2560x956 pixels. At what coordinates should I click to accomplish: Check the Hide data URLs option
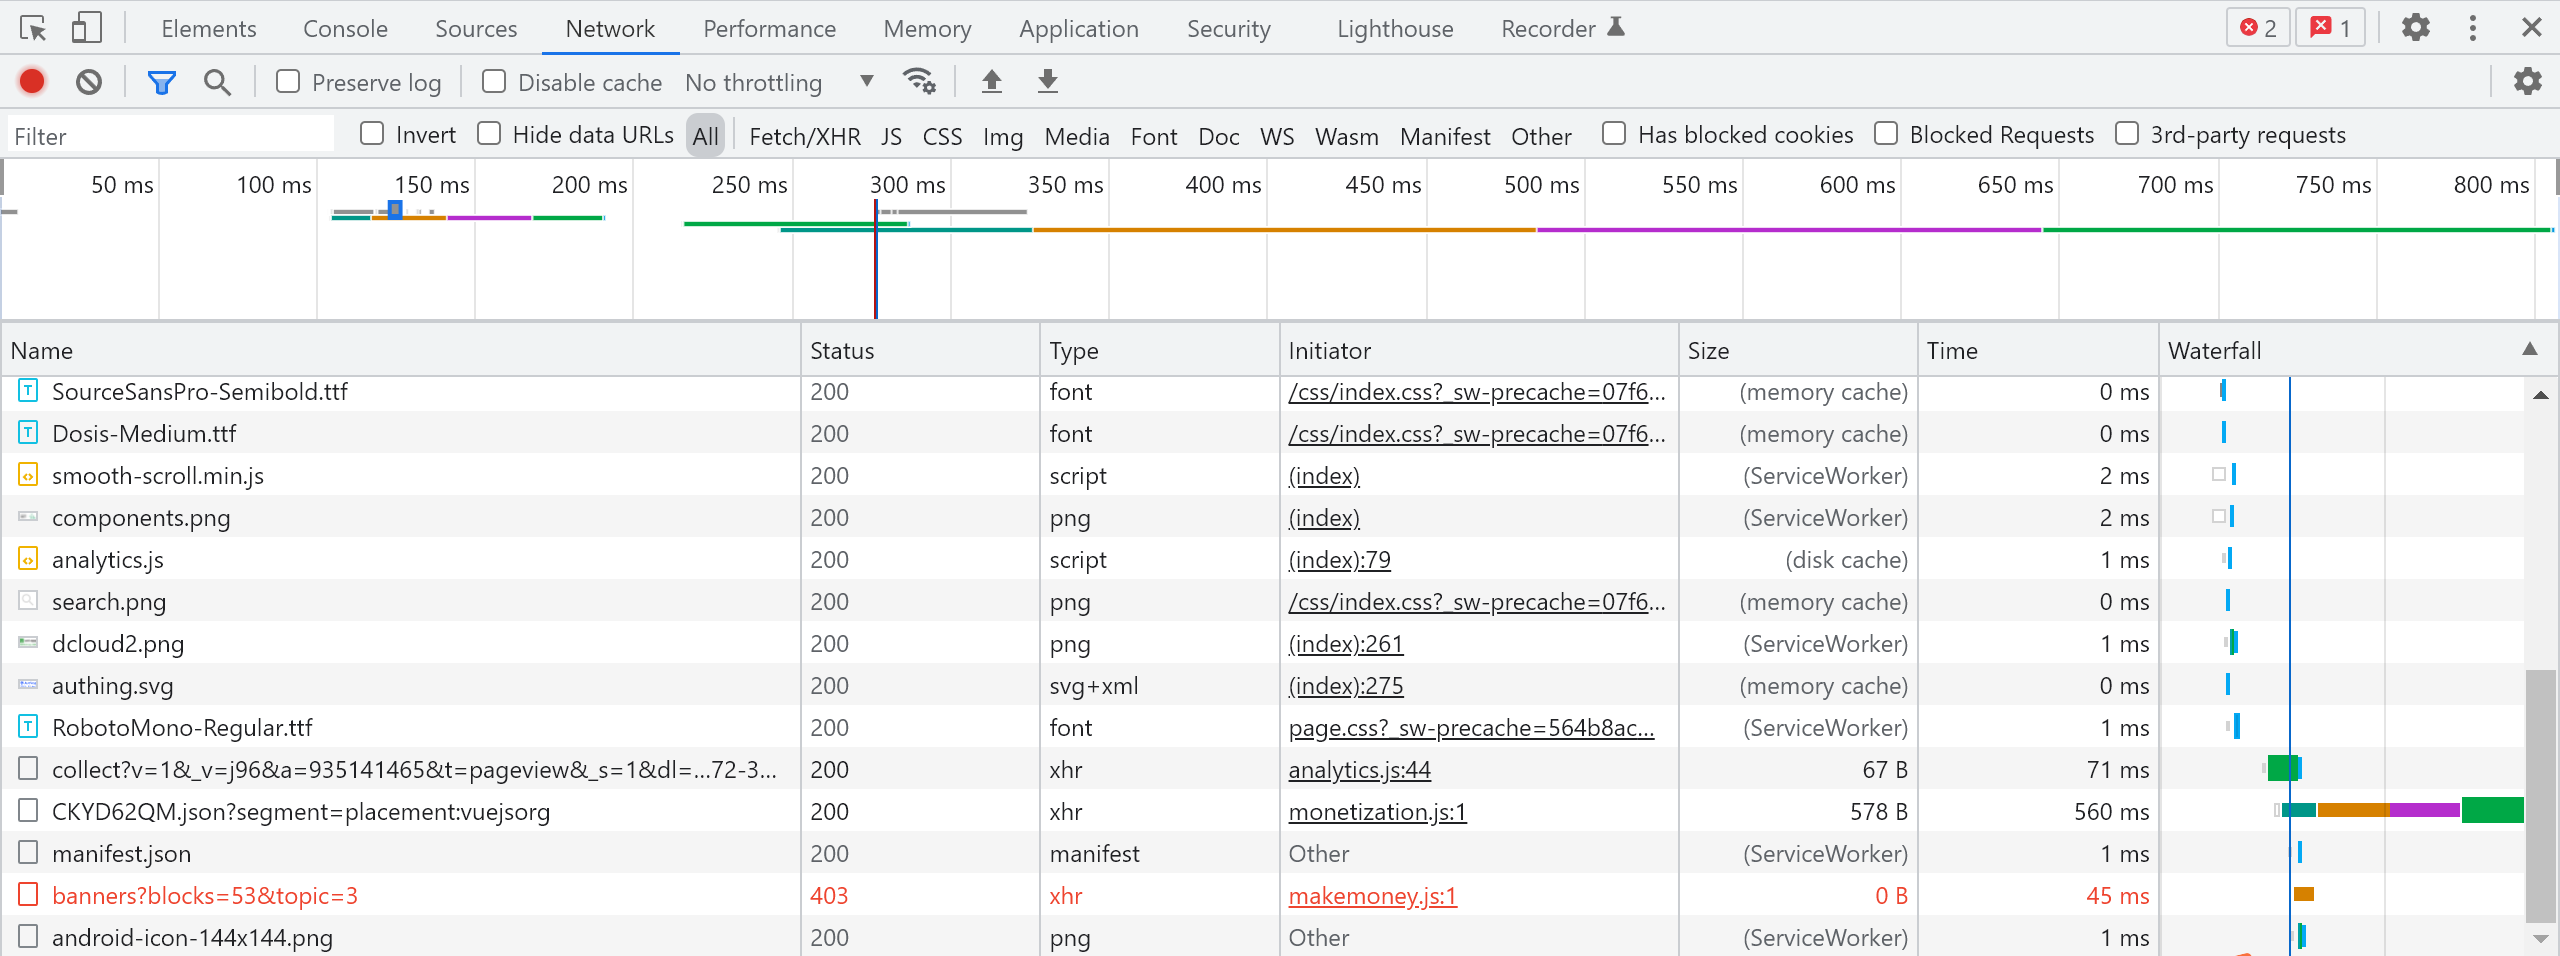click(489, 134)
